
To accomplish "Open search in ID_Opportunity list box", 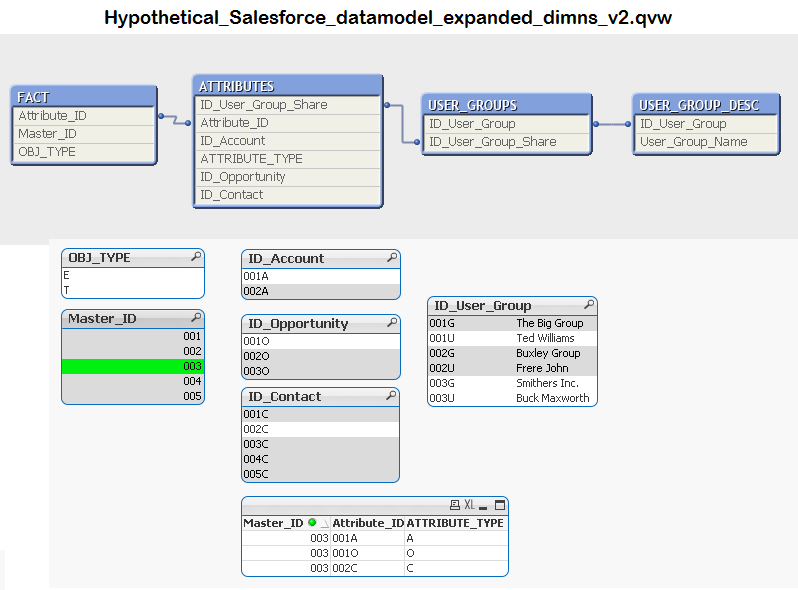I will 392,323.
